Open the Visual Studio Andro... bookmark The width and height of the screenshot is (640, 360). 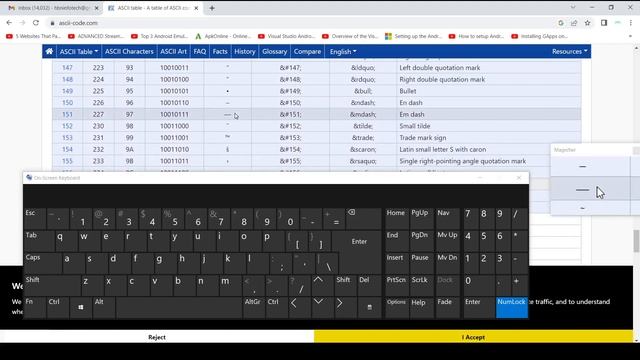287,36
